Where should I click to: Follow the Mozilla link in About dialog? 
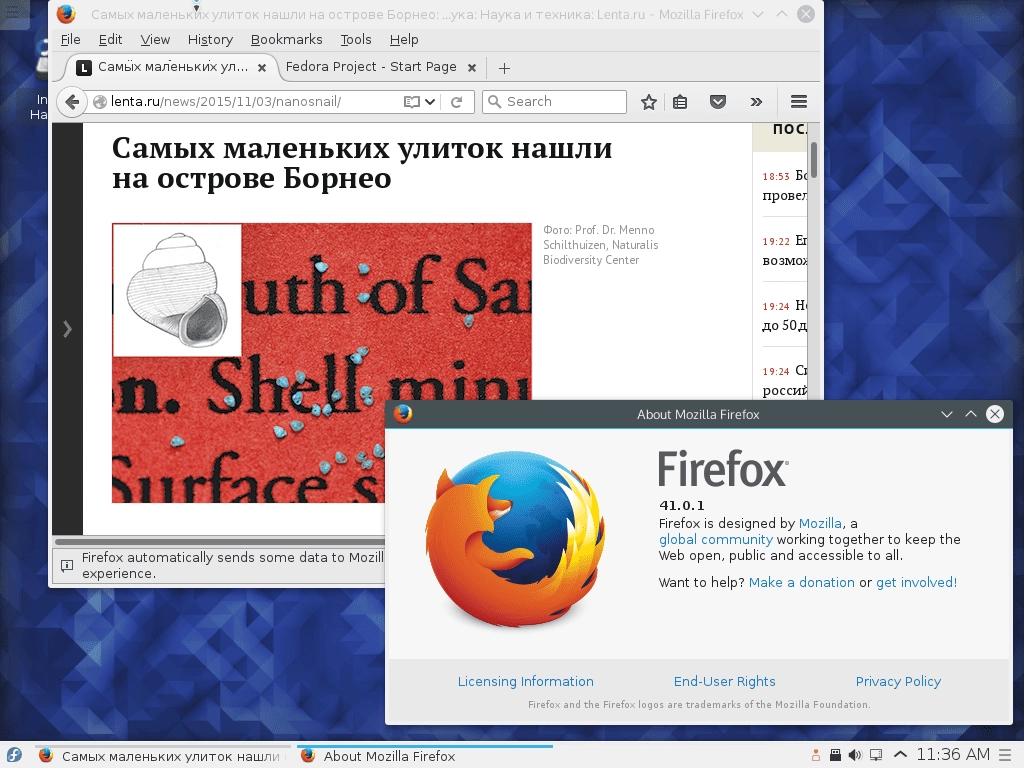point(820,524)
